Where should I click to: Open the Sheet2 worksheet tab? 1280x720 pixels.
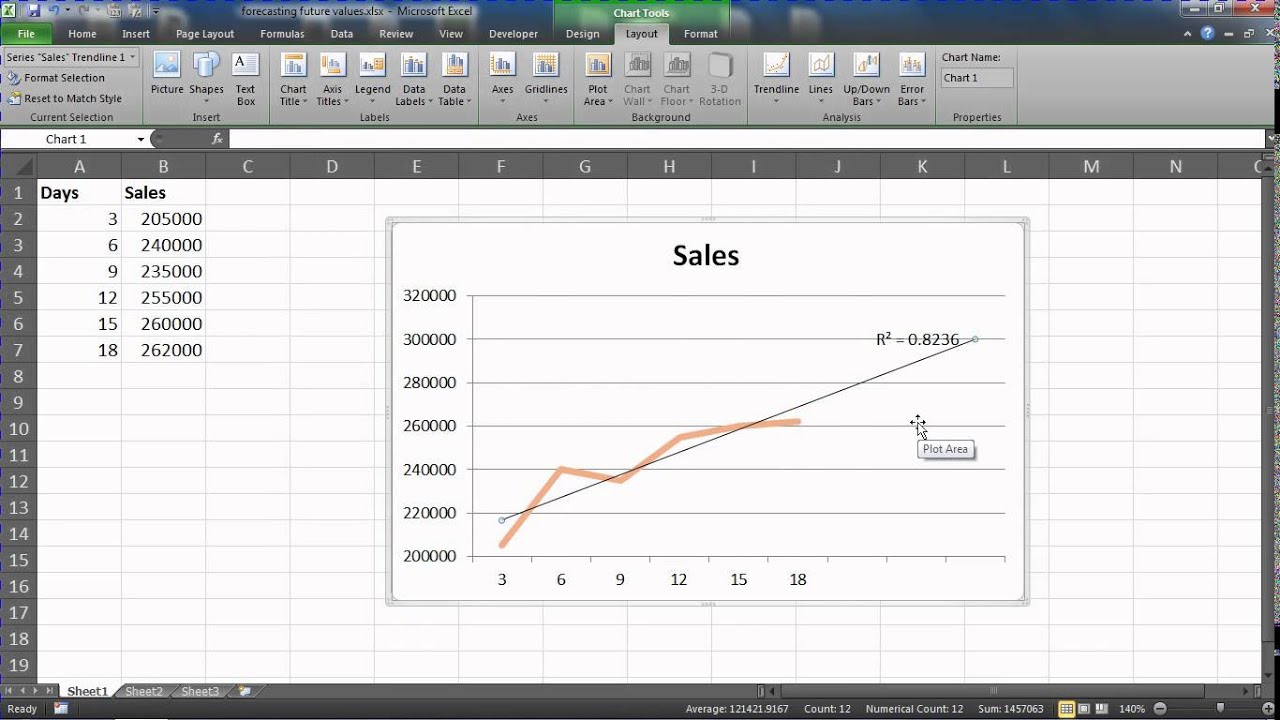[x=144, y=691]
